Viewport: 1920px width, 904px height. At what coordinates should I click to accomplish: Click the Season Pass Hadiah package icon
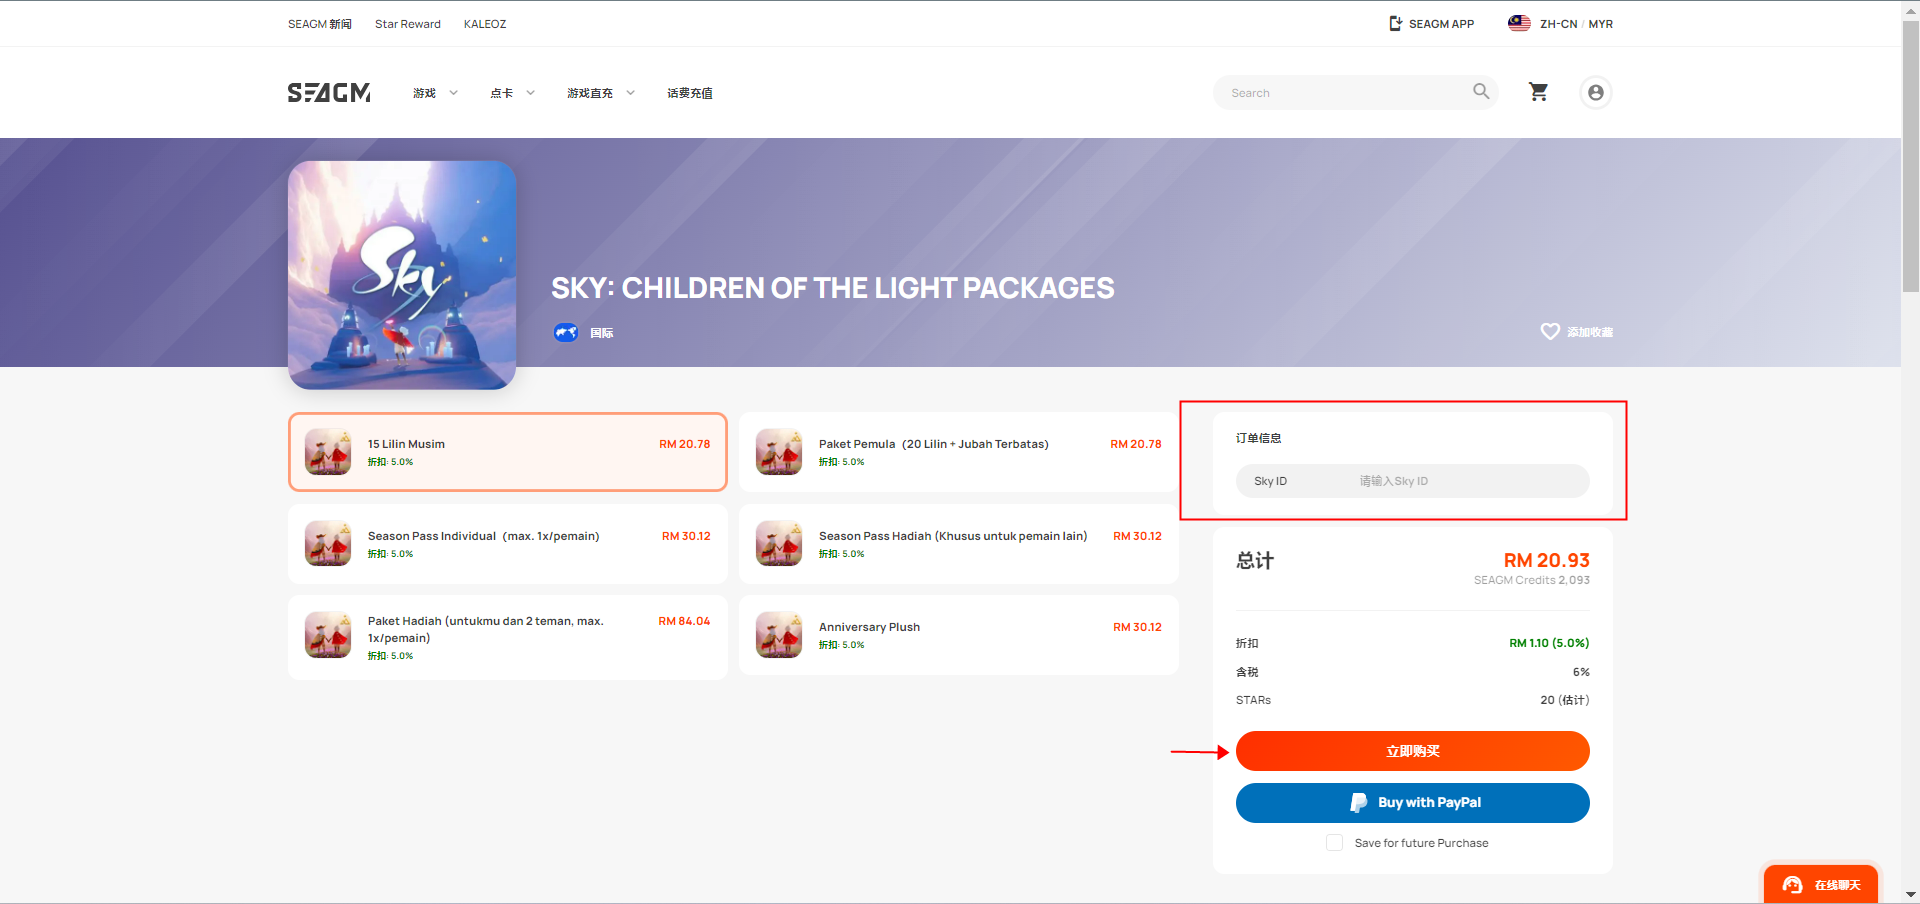[779, 543]
